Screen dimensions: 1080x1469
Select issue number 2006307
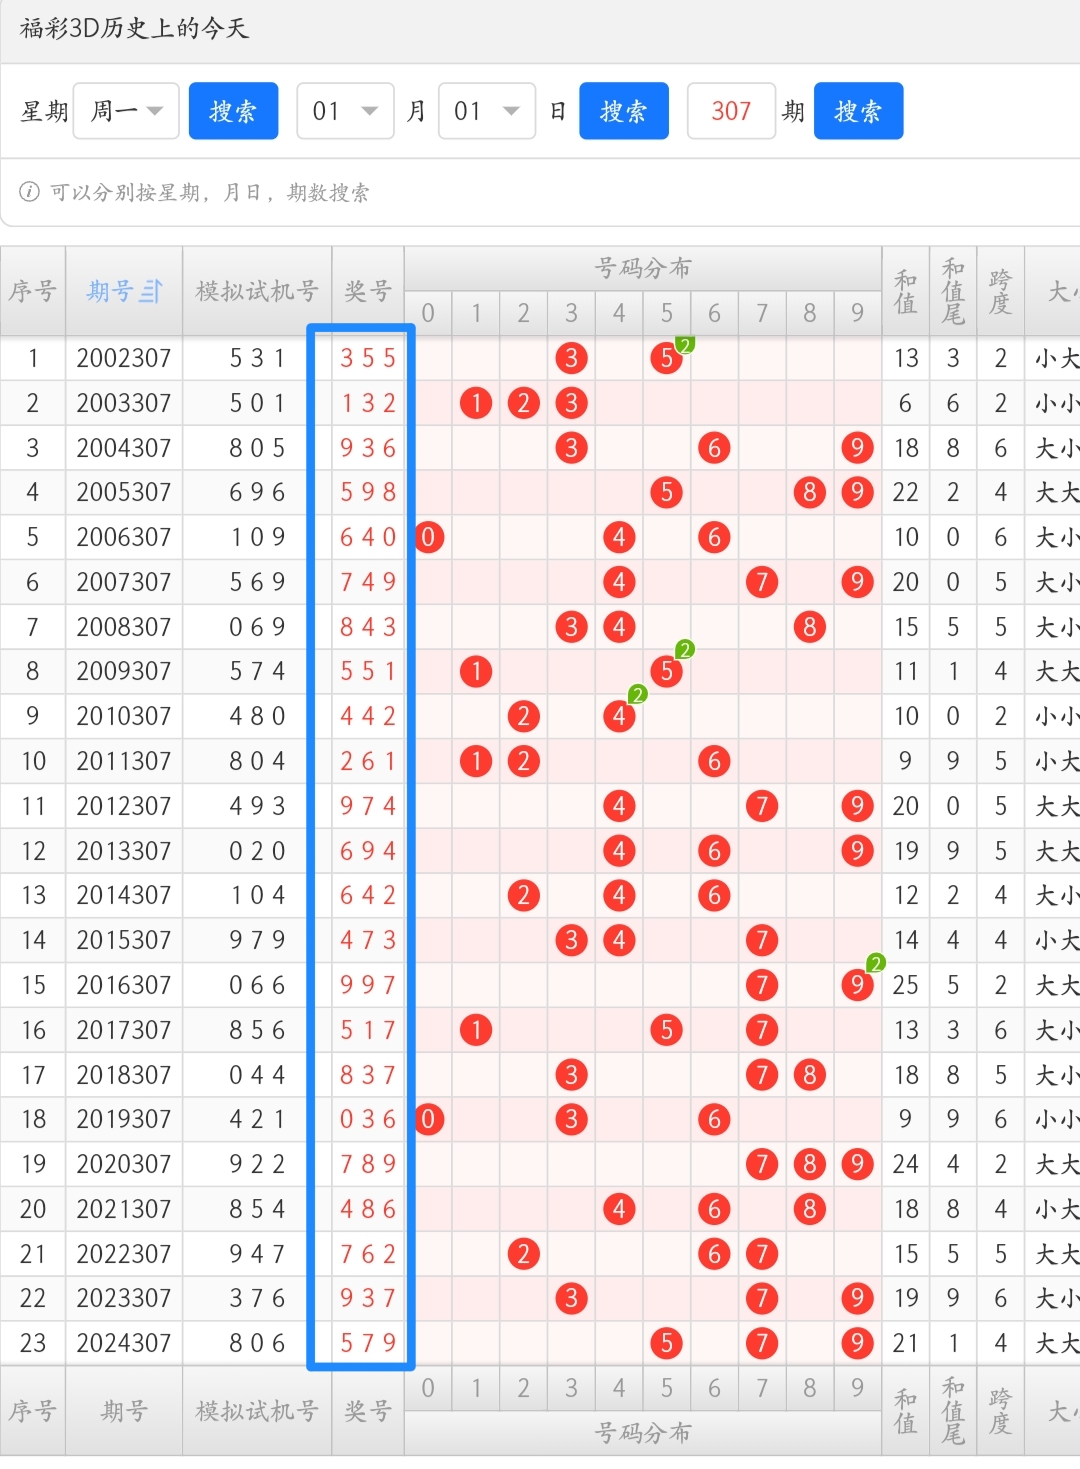[124, 537]
